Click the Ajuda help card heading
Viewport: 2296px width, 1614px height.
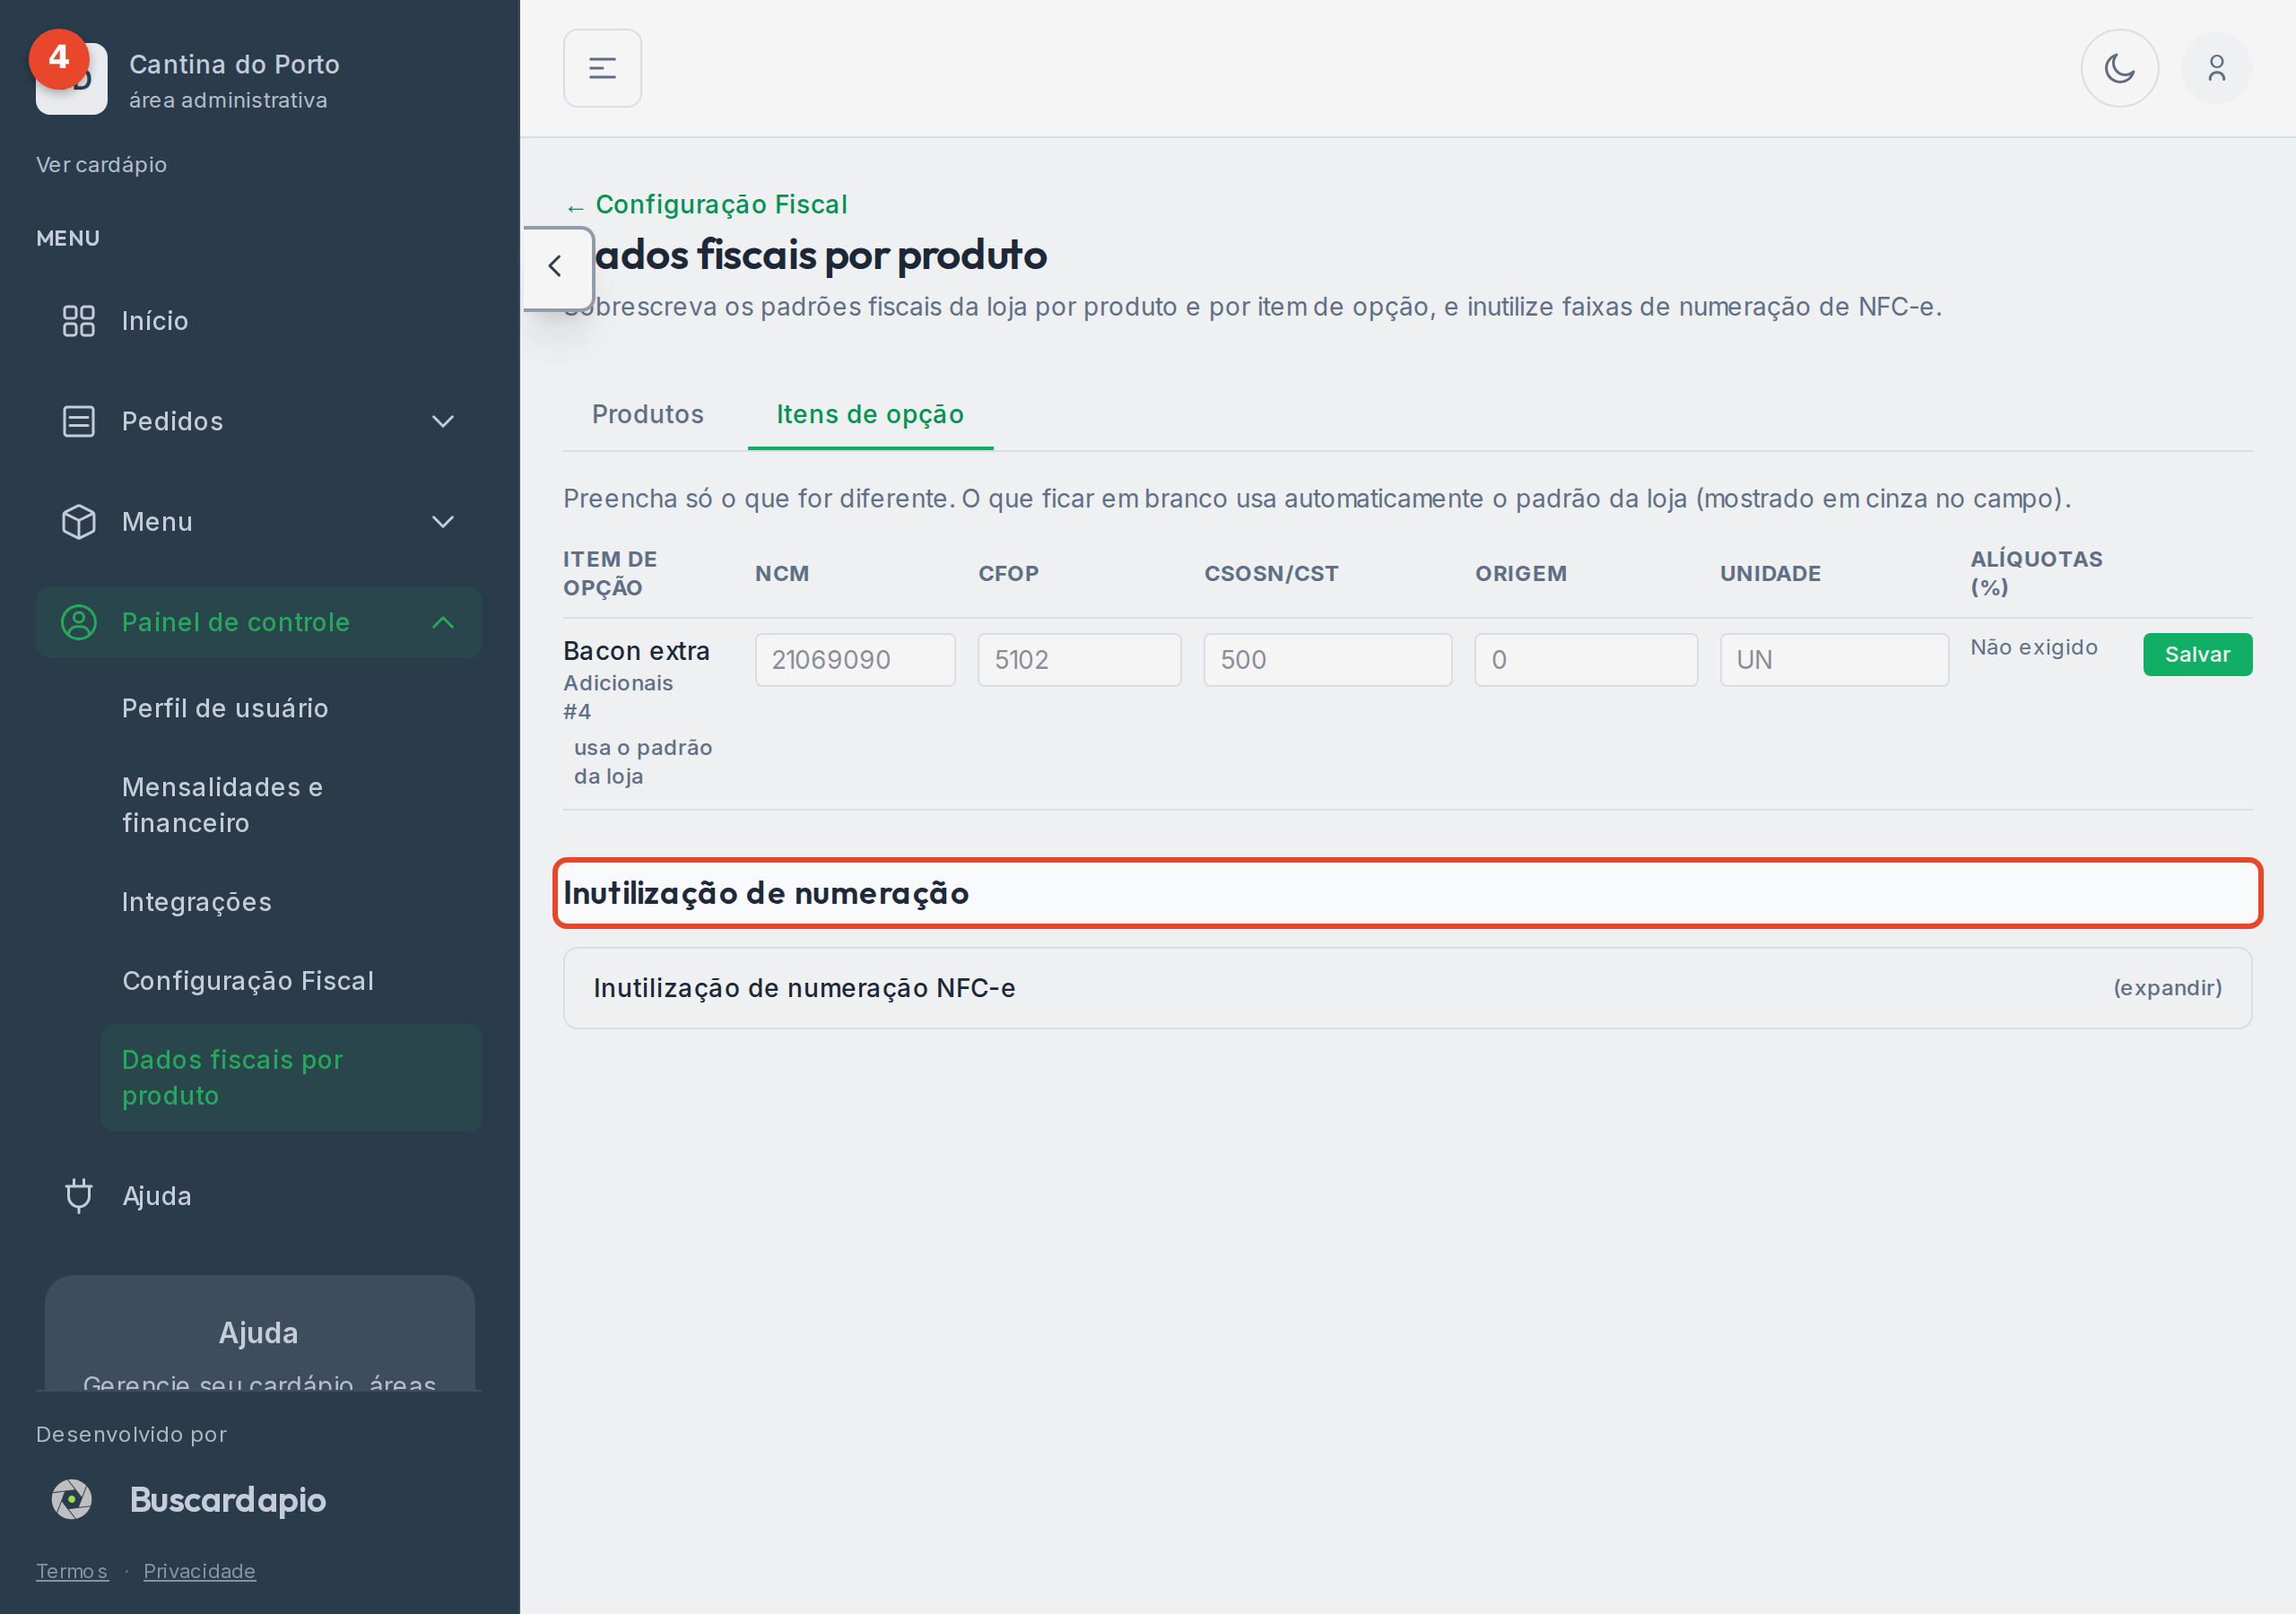tap(258, 1333)
